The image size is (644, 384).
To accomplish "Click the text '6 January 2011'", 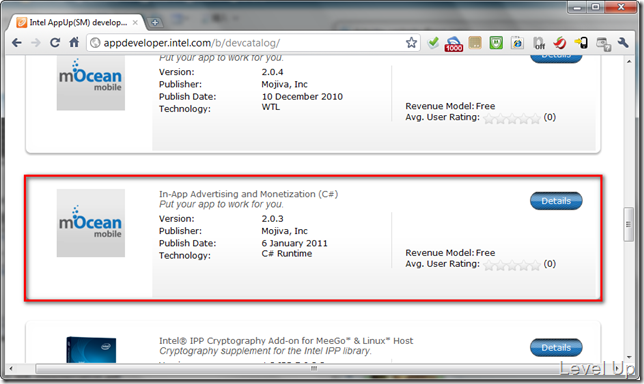I will tap(294, 243).
